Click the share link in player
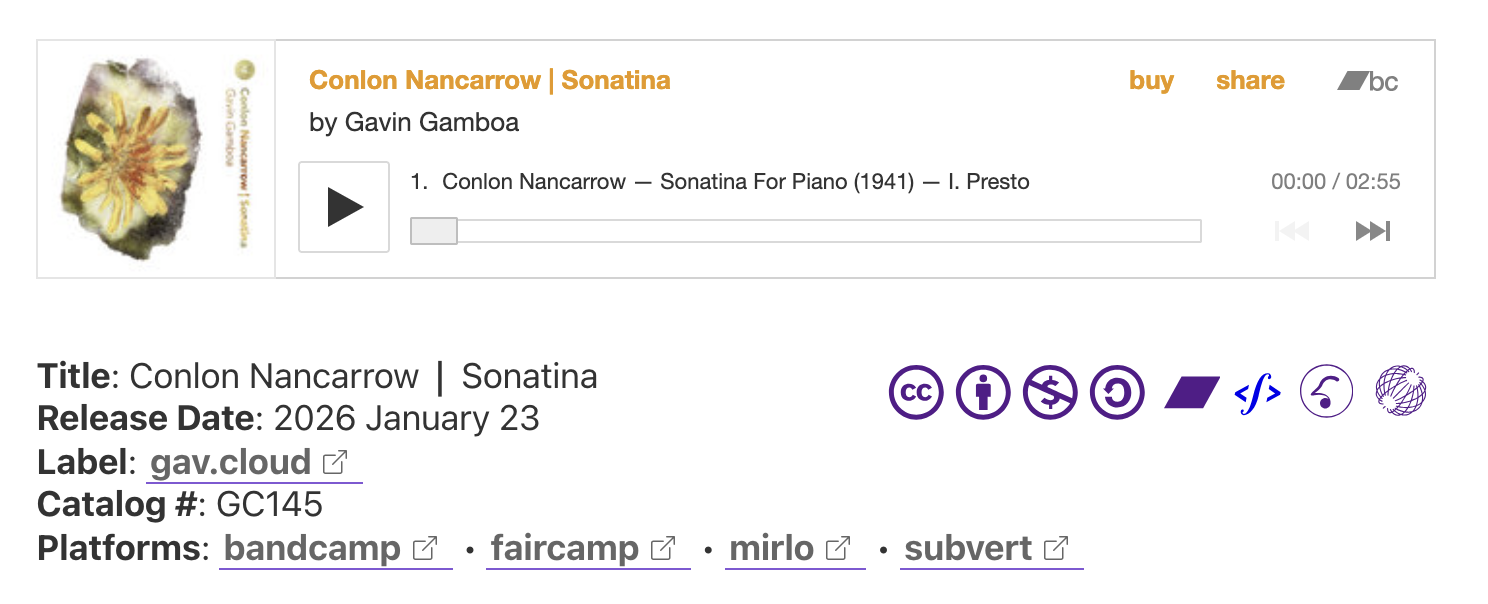 pos(1250,81)
